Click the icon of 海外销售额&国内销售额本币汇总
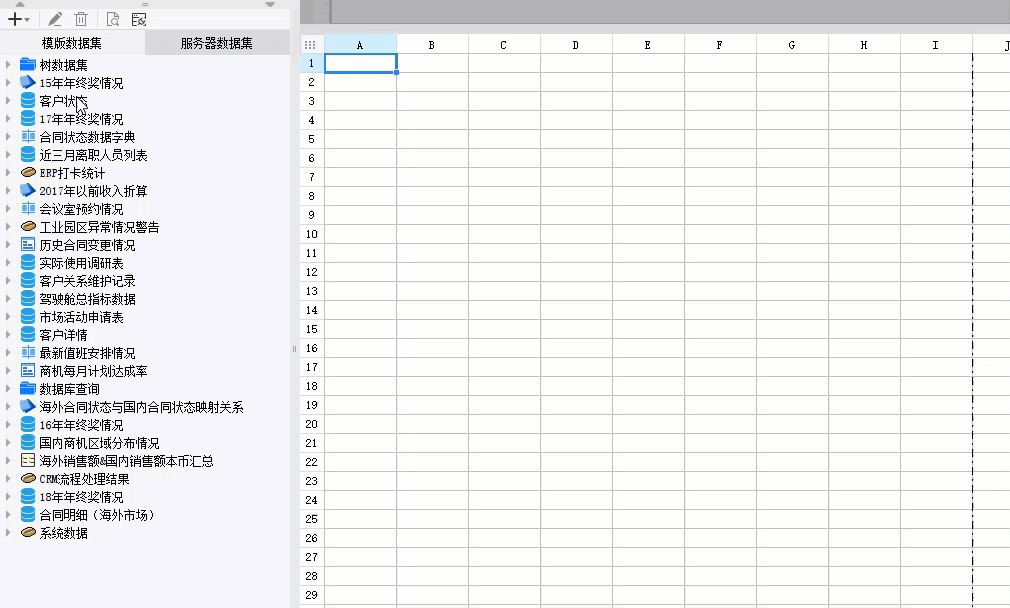The width and height of the screenshot is (1010, 608). click(x=28, y=461)
